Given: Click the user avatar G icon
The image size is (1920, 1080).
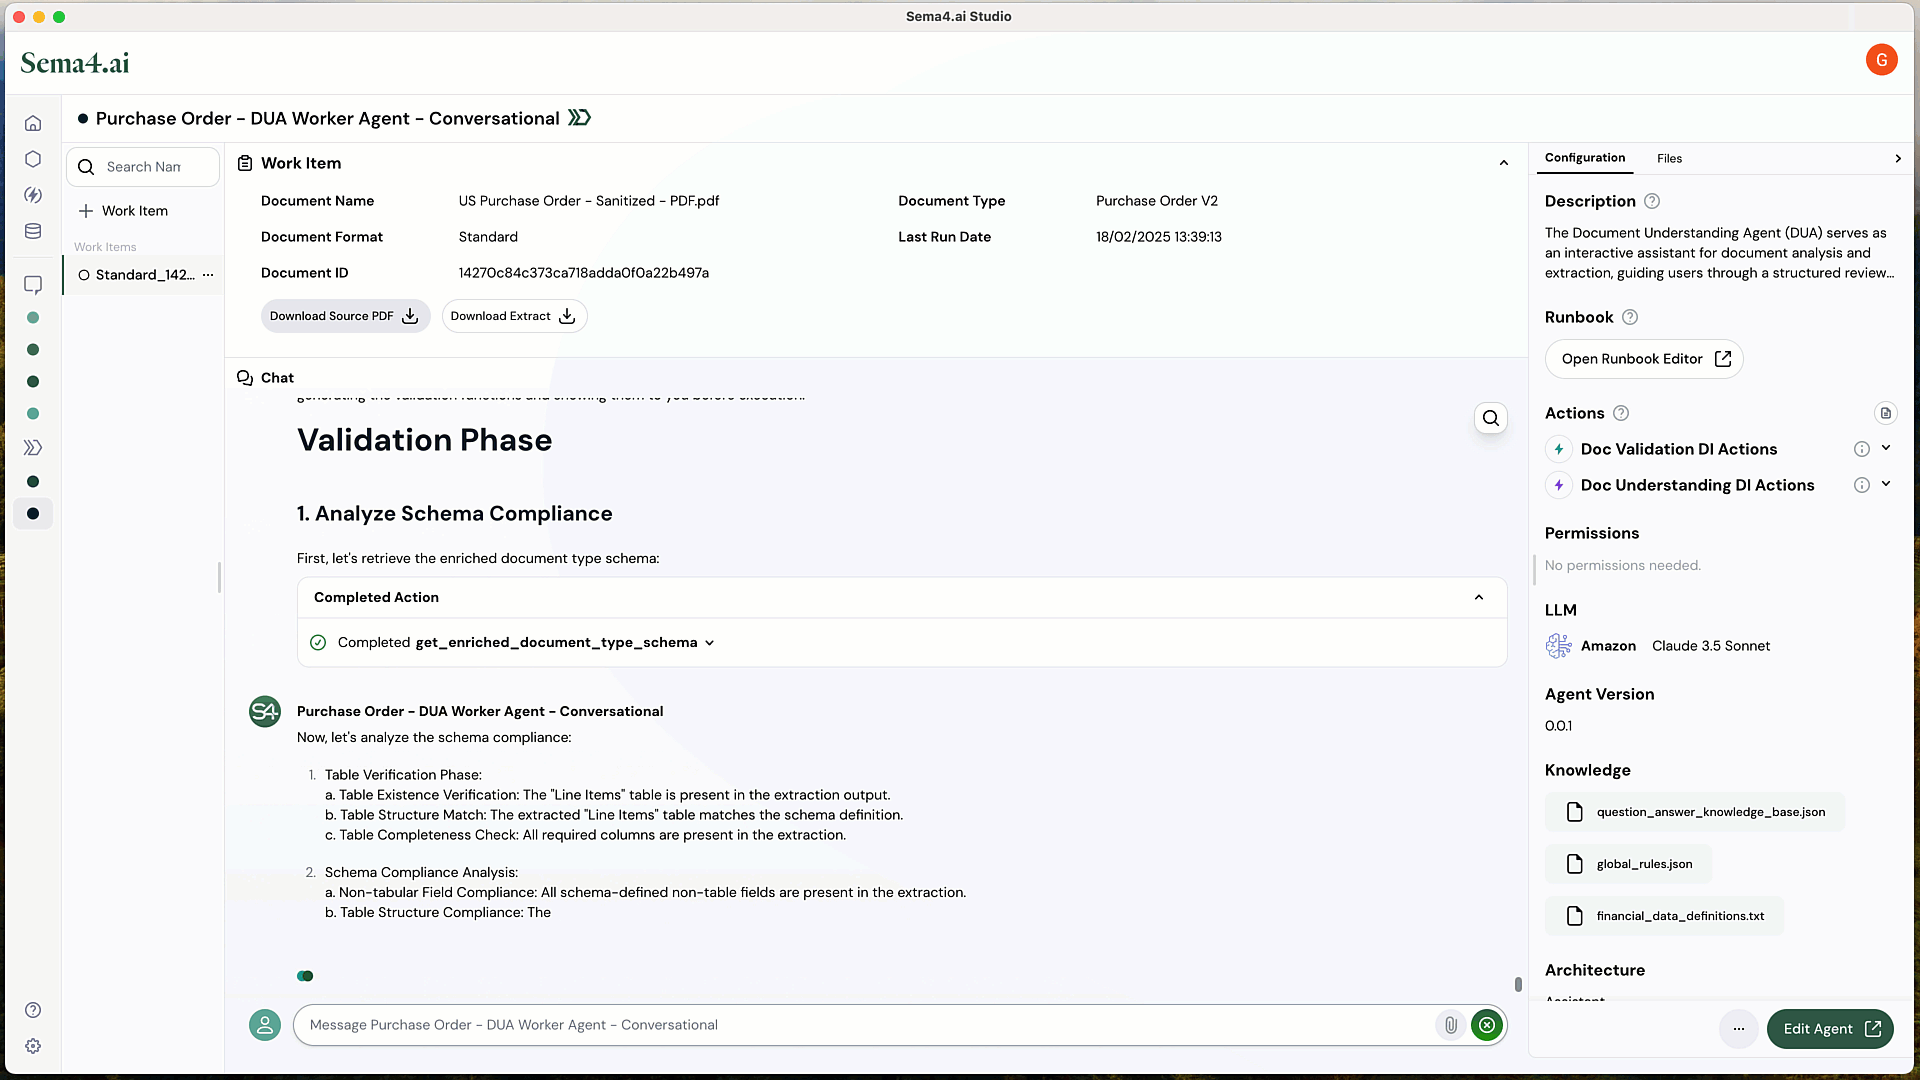Looking at the screenshot, I should [x=1881, y=60].
